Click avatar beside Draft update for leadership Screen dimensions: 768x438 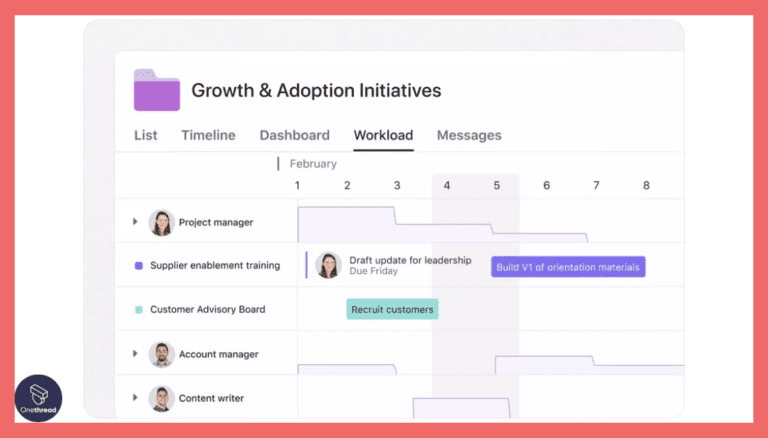click(328, 265)
